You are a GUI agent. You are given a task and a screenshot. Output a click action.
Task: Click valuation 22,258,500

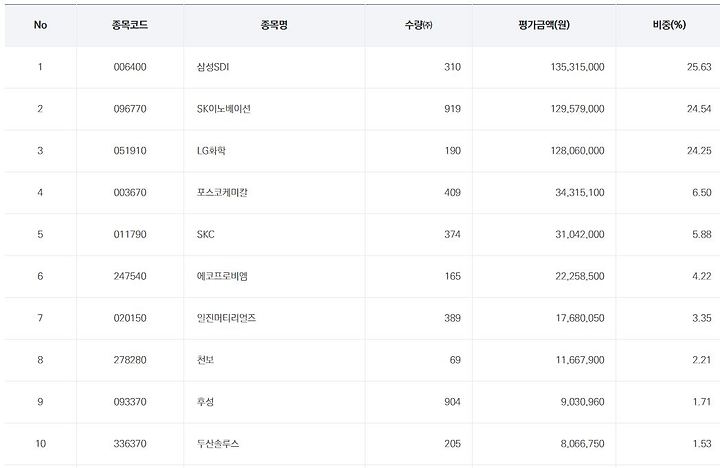click(580, 276)
